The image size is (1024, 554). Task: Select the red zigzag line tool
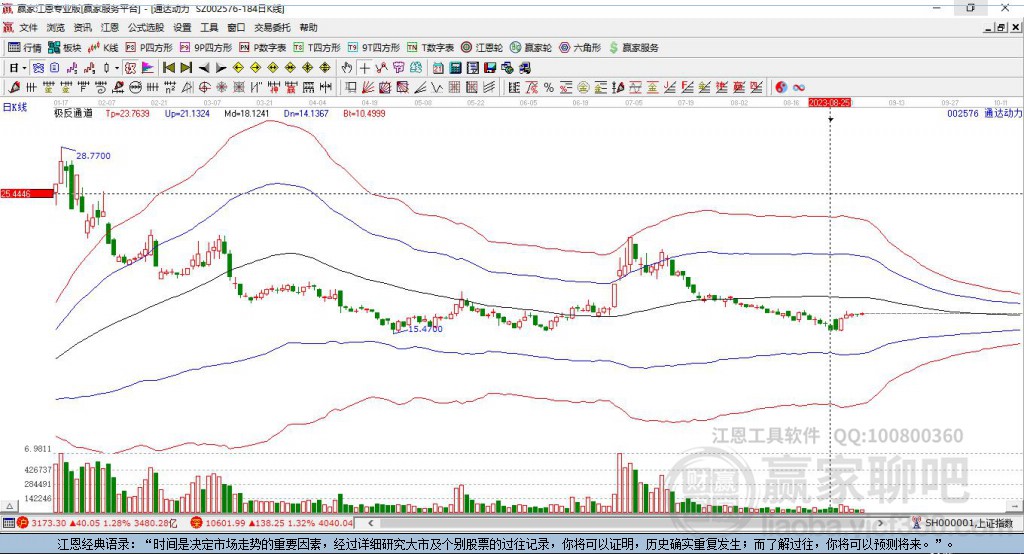(382, 68)
